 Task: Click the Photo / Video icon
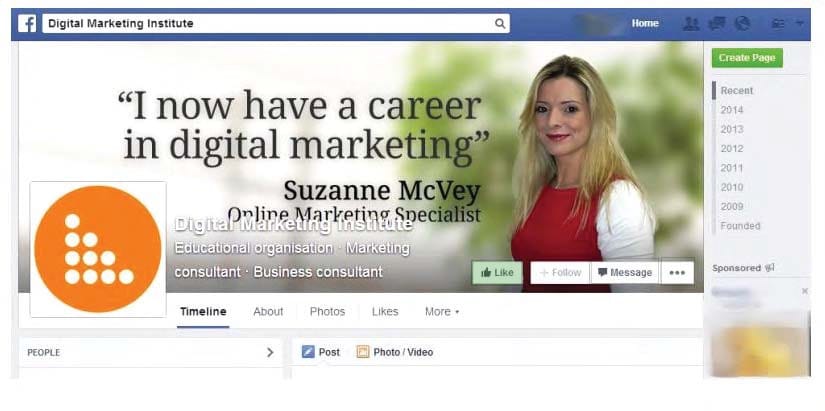coord(363,352)
